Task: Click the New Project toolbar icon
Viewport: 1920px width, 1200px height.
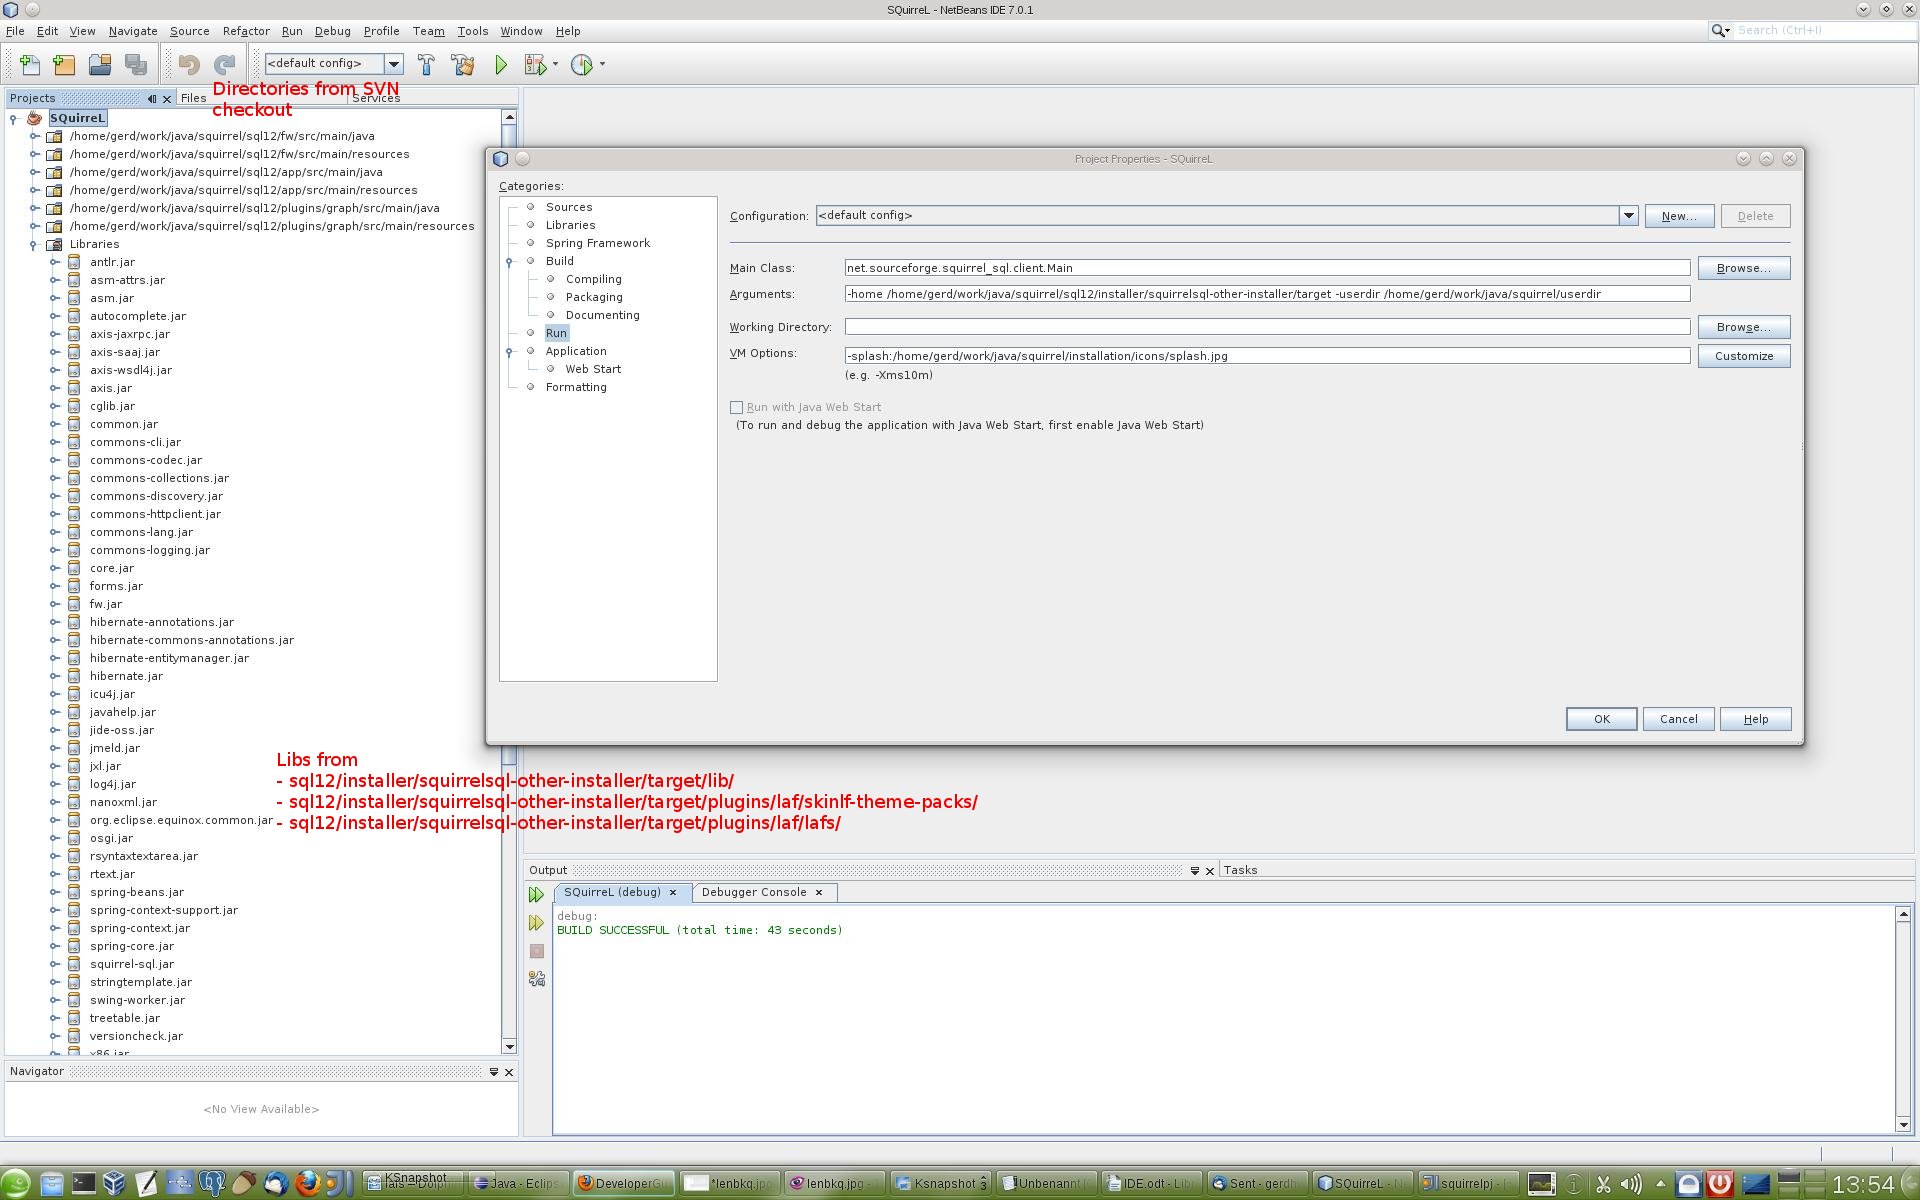Action: (64, 64)
